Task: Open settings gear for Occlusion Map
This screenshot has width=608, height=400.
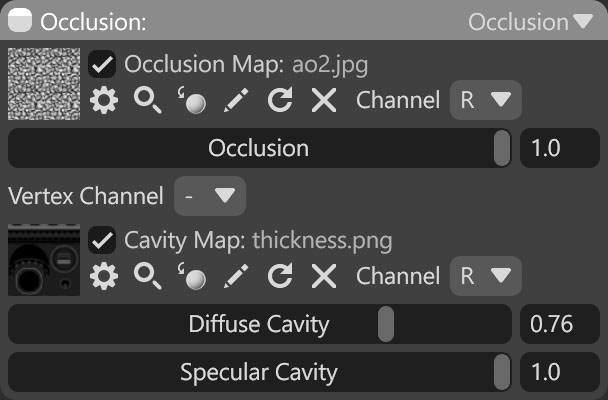Action: (104, 100)
